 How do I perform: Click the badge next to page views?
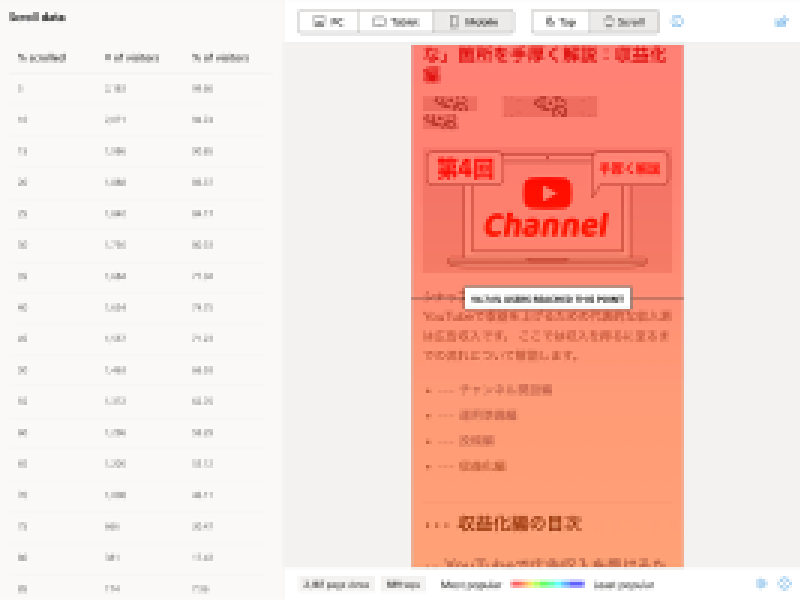pos(403,584)
